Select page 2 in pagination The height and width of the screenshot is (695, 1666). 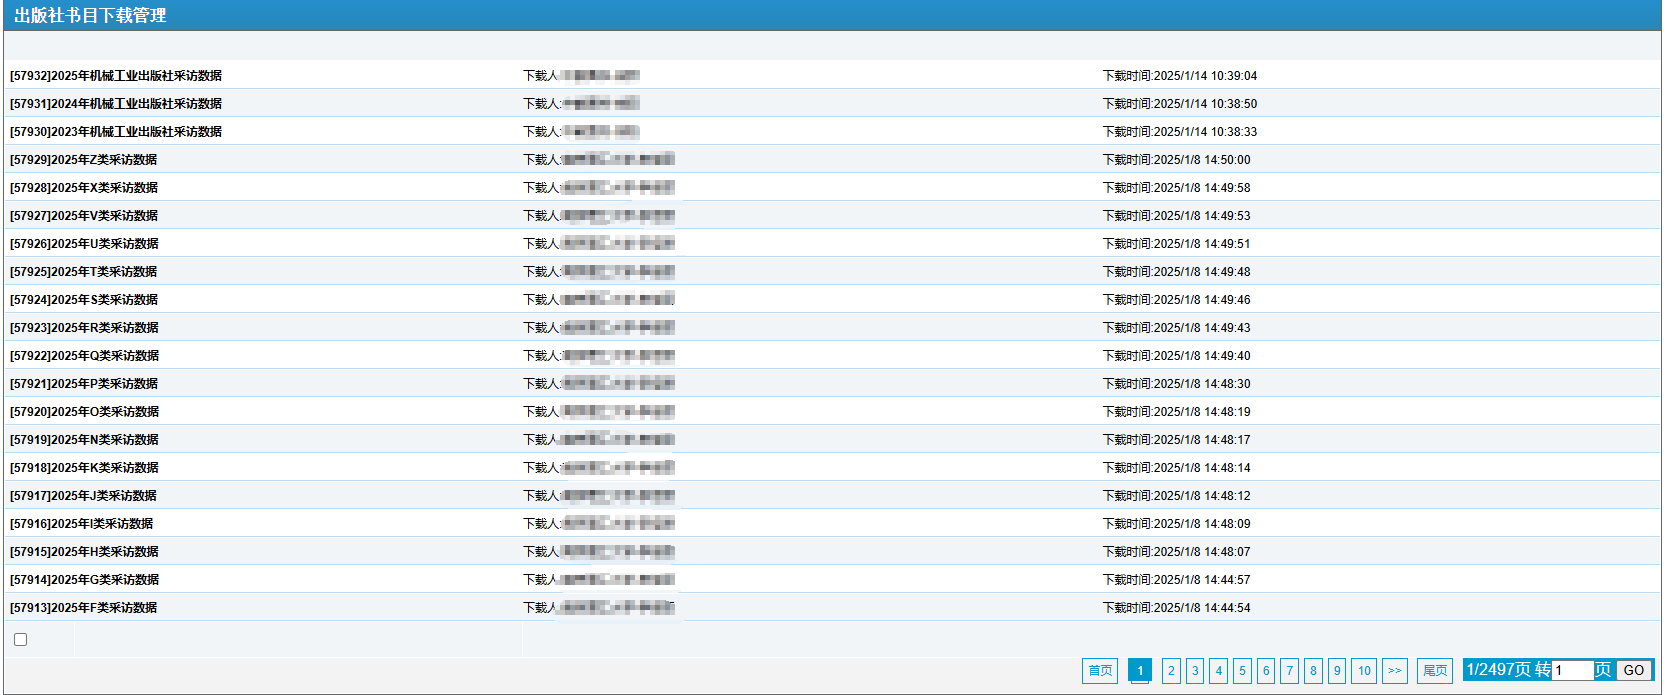coord(1171,671)
